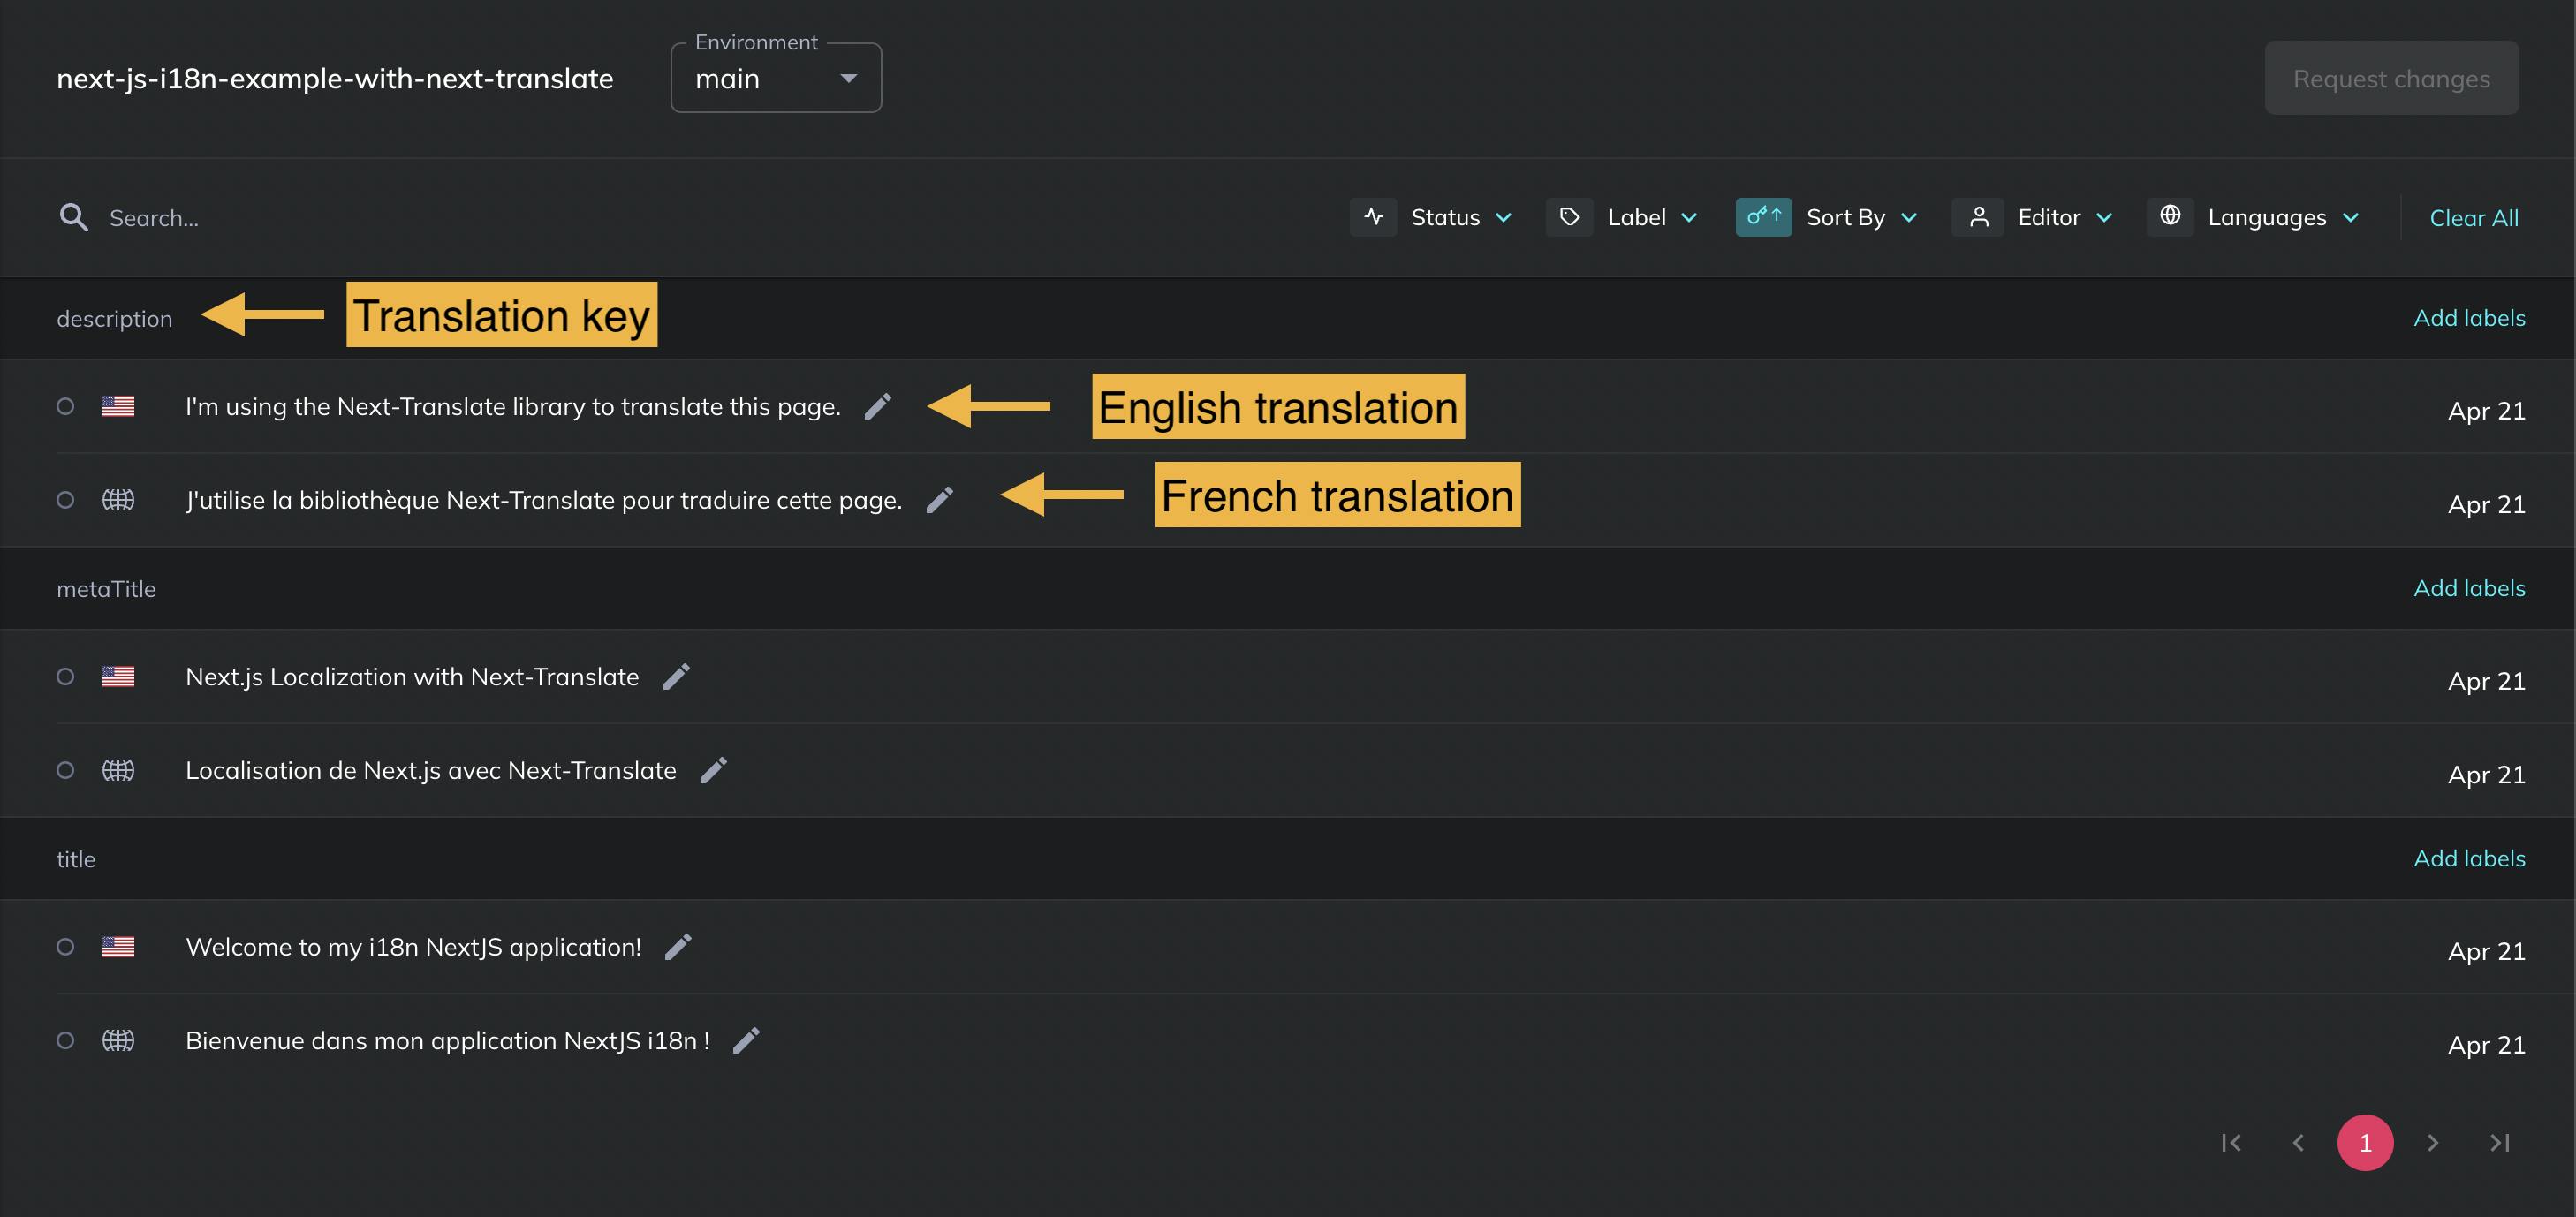Edit the English description translation pencil
This screenshot has width=2576, height=1217.
[x=877, y=407]
